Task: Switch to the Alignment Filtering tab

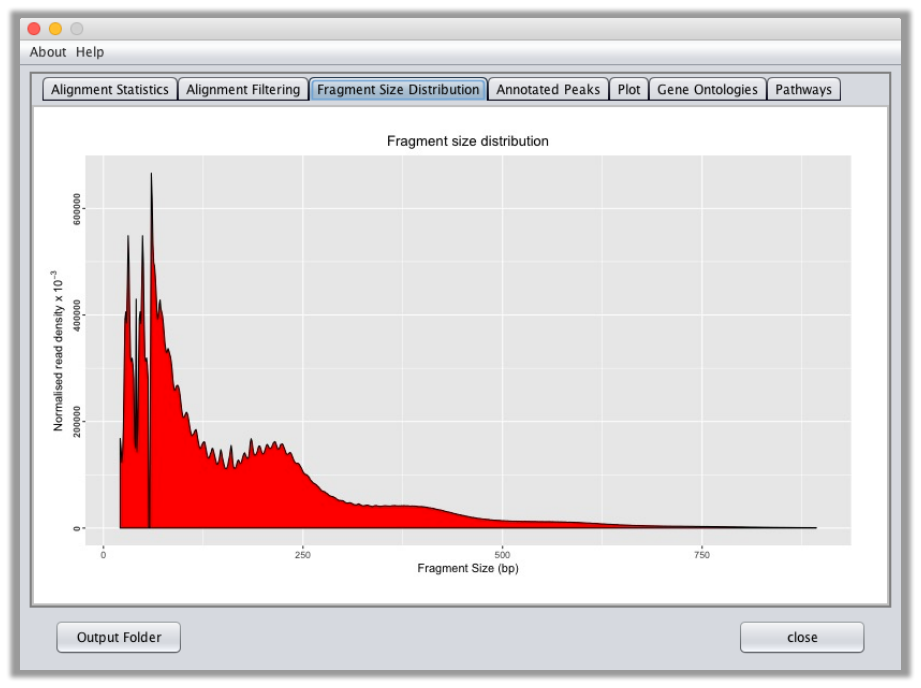Action: 243,89
